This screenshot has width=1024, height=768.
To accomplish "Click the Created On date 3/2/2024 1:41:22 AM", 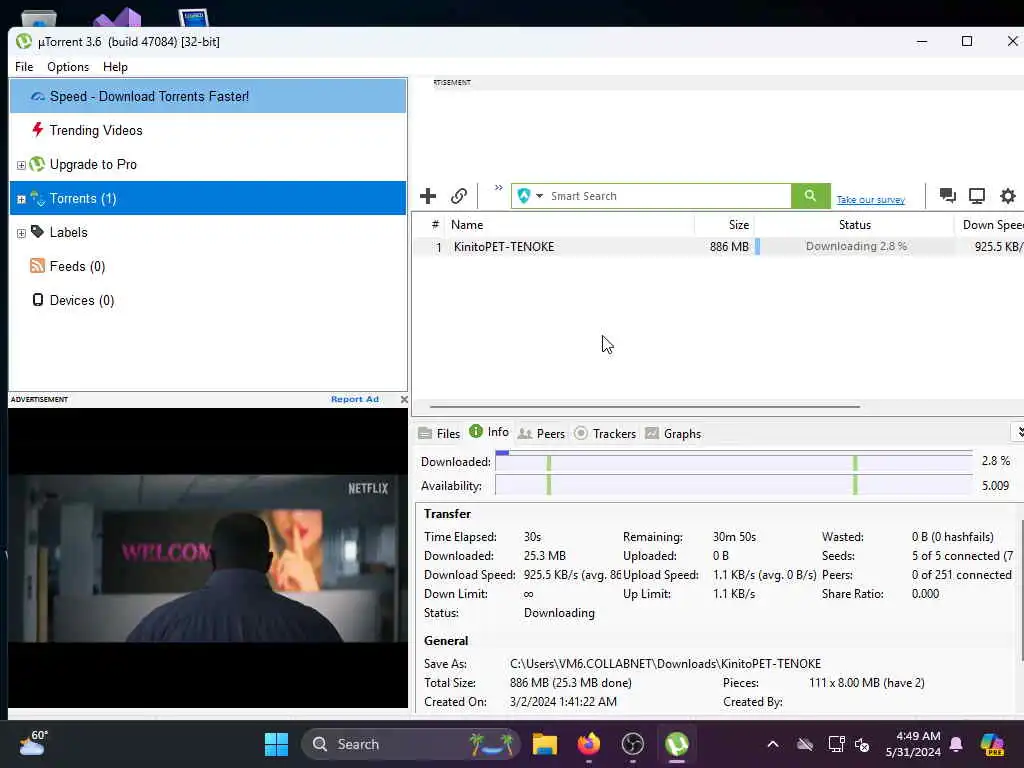I will (563, 701).
